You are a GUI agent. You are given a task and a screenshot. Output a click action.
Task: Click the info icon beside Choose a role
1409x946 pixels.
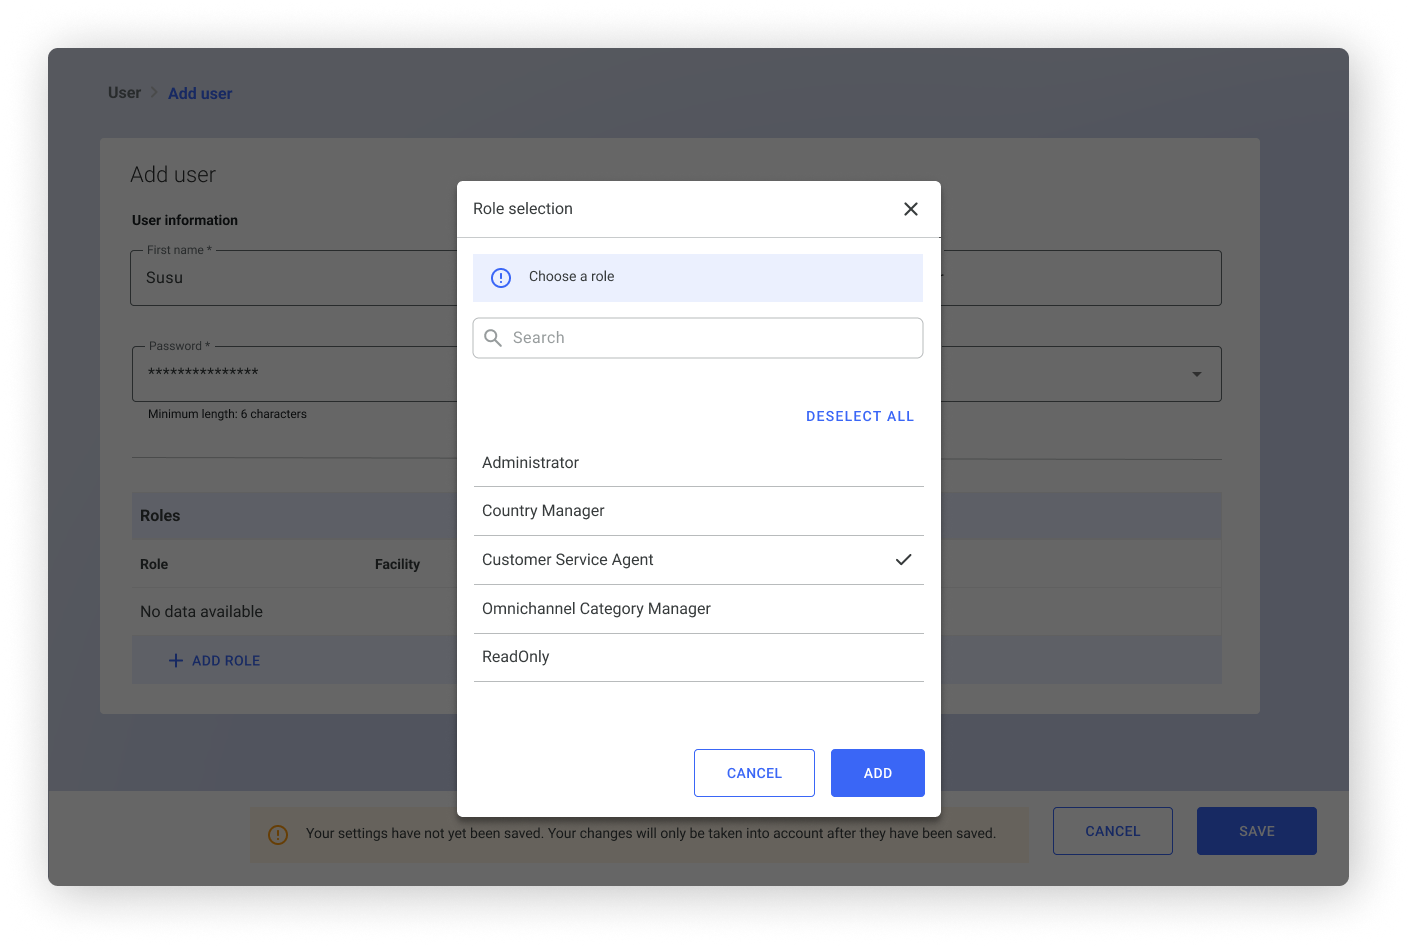[501, 278]
